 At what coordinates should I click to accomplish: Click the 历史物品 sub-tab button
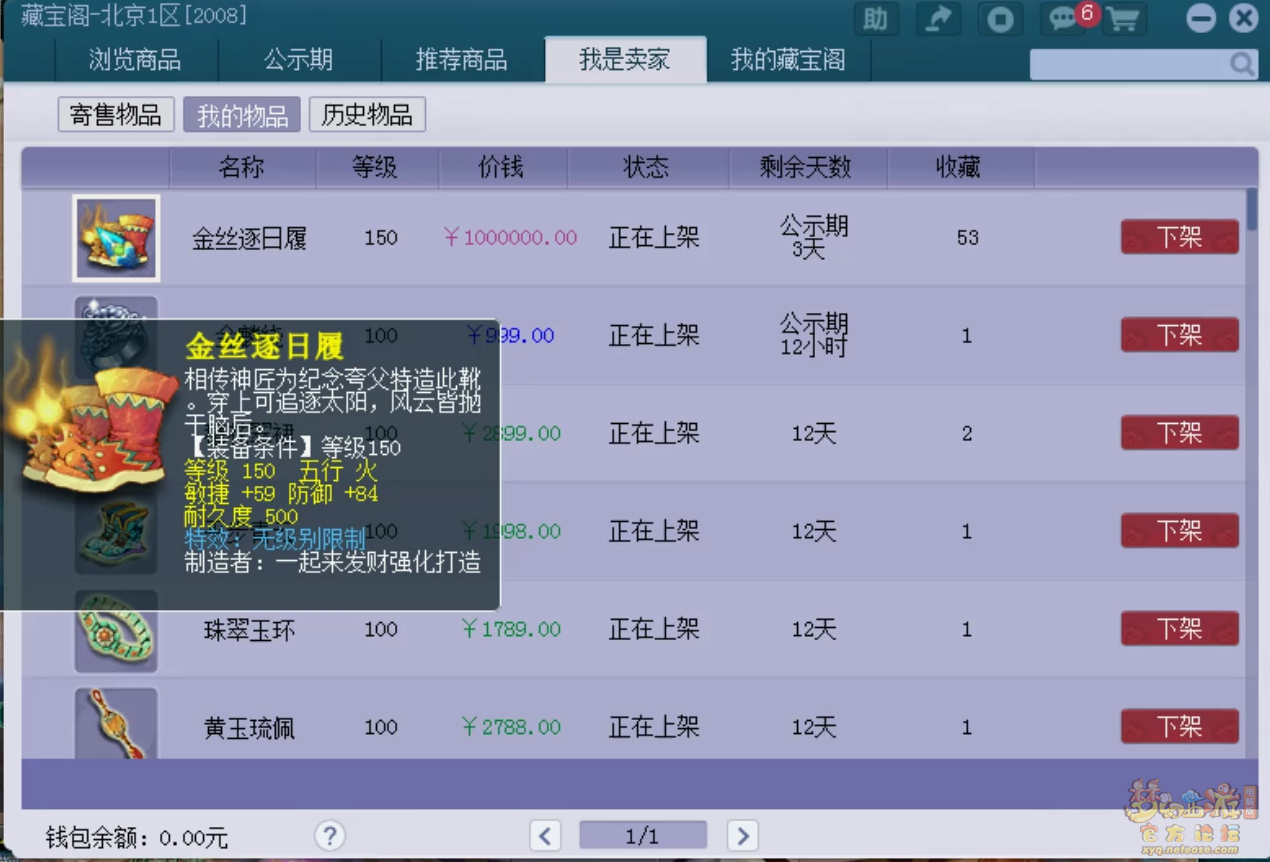(367, 115)
